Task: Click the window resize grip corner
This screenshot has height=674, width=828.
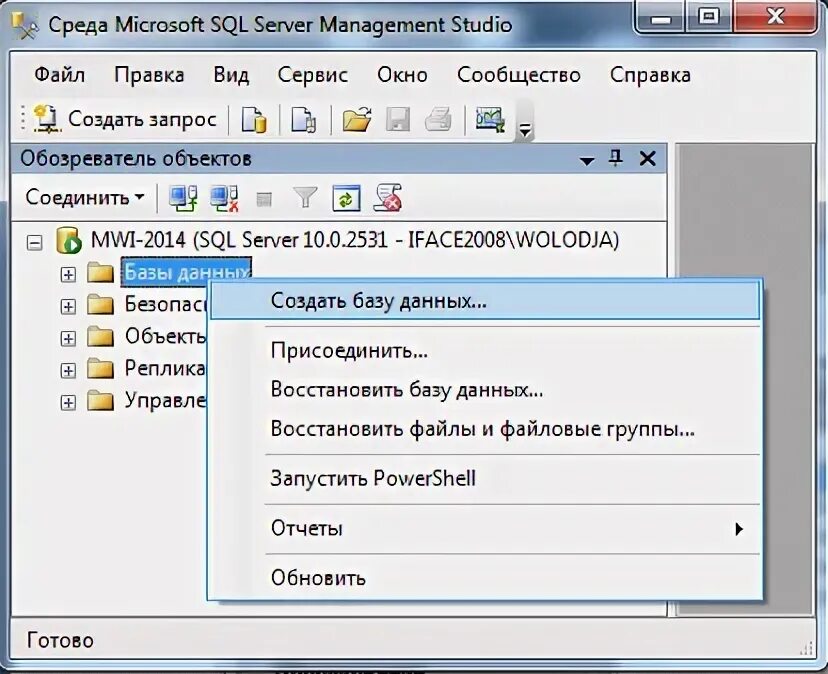Action: 807,648
